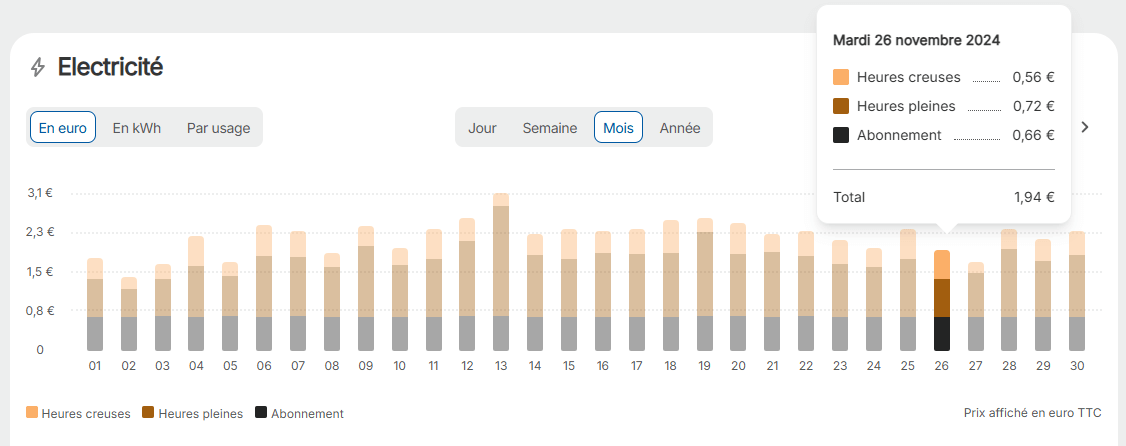
Task: Toggle Heures pleines legend swatch
Action: click(x=148, y=412)
